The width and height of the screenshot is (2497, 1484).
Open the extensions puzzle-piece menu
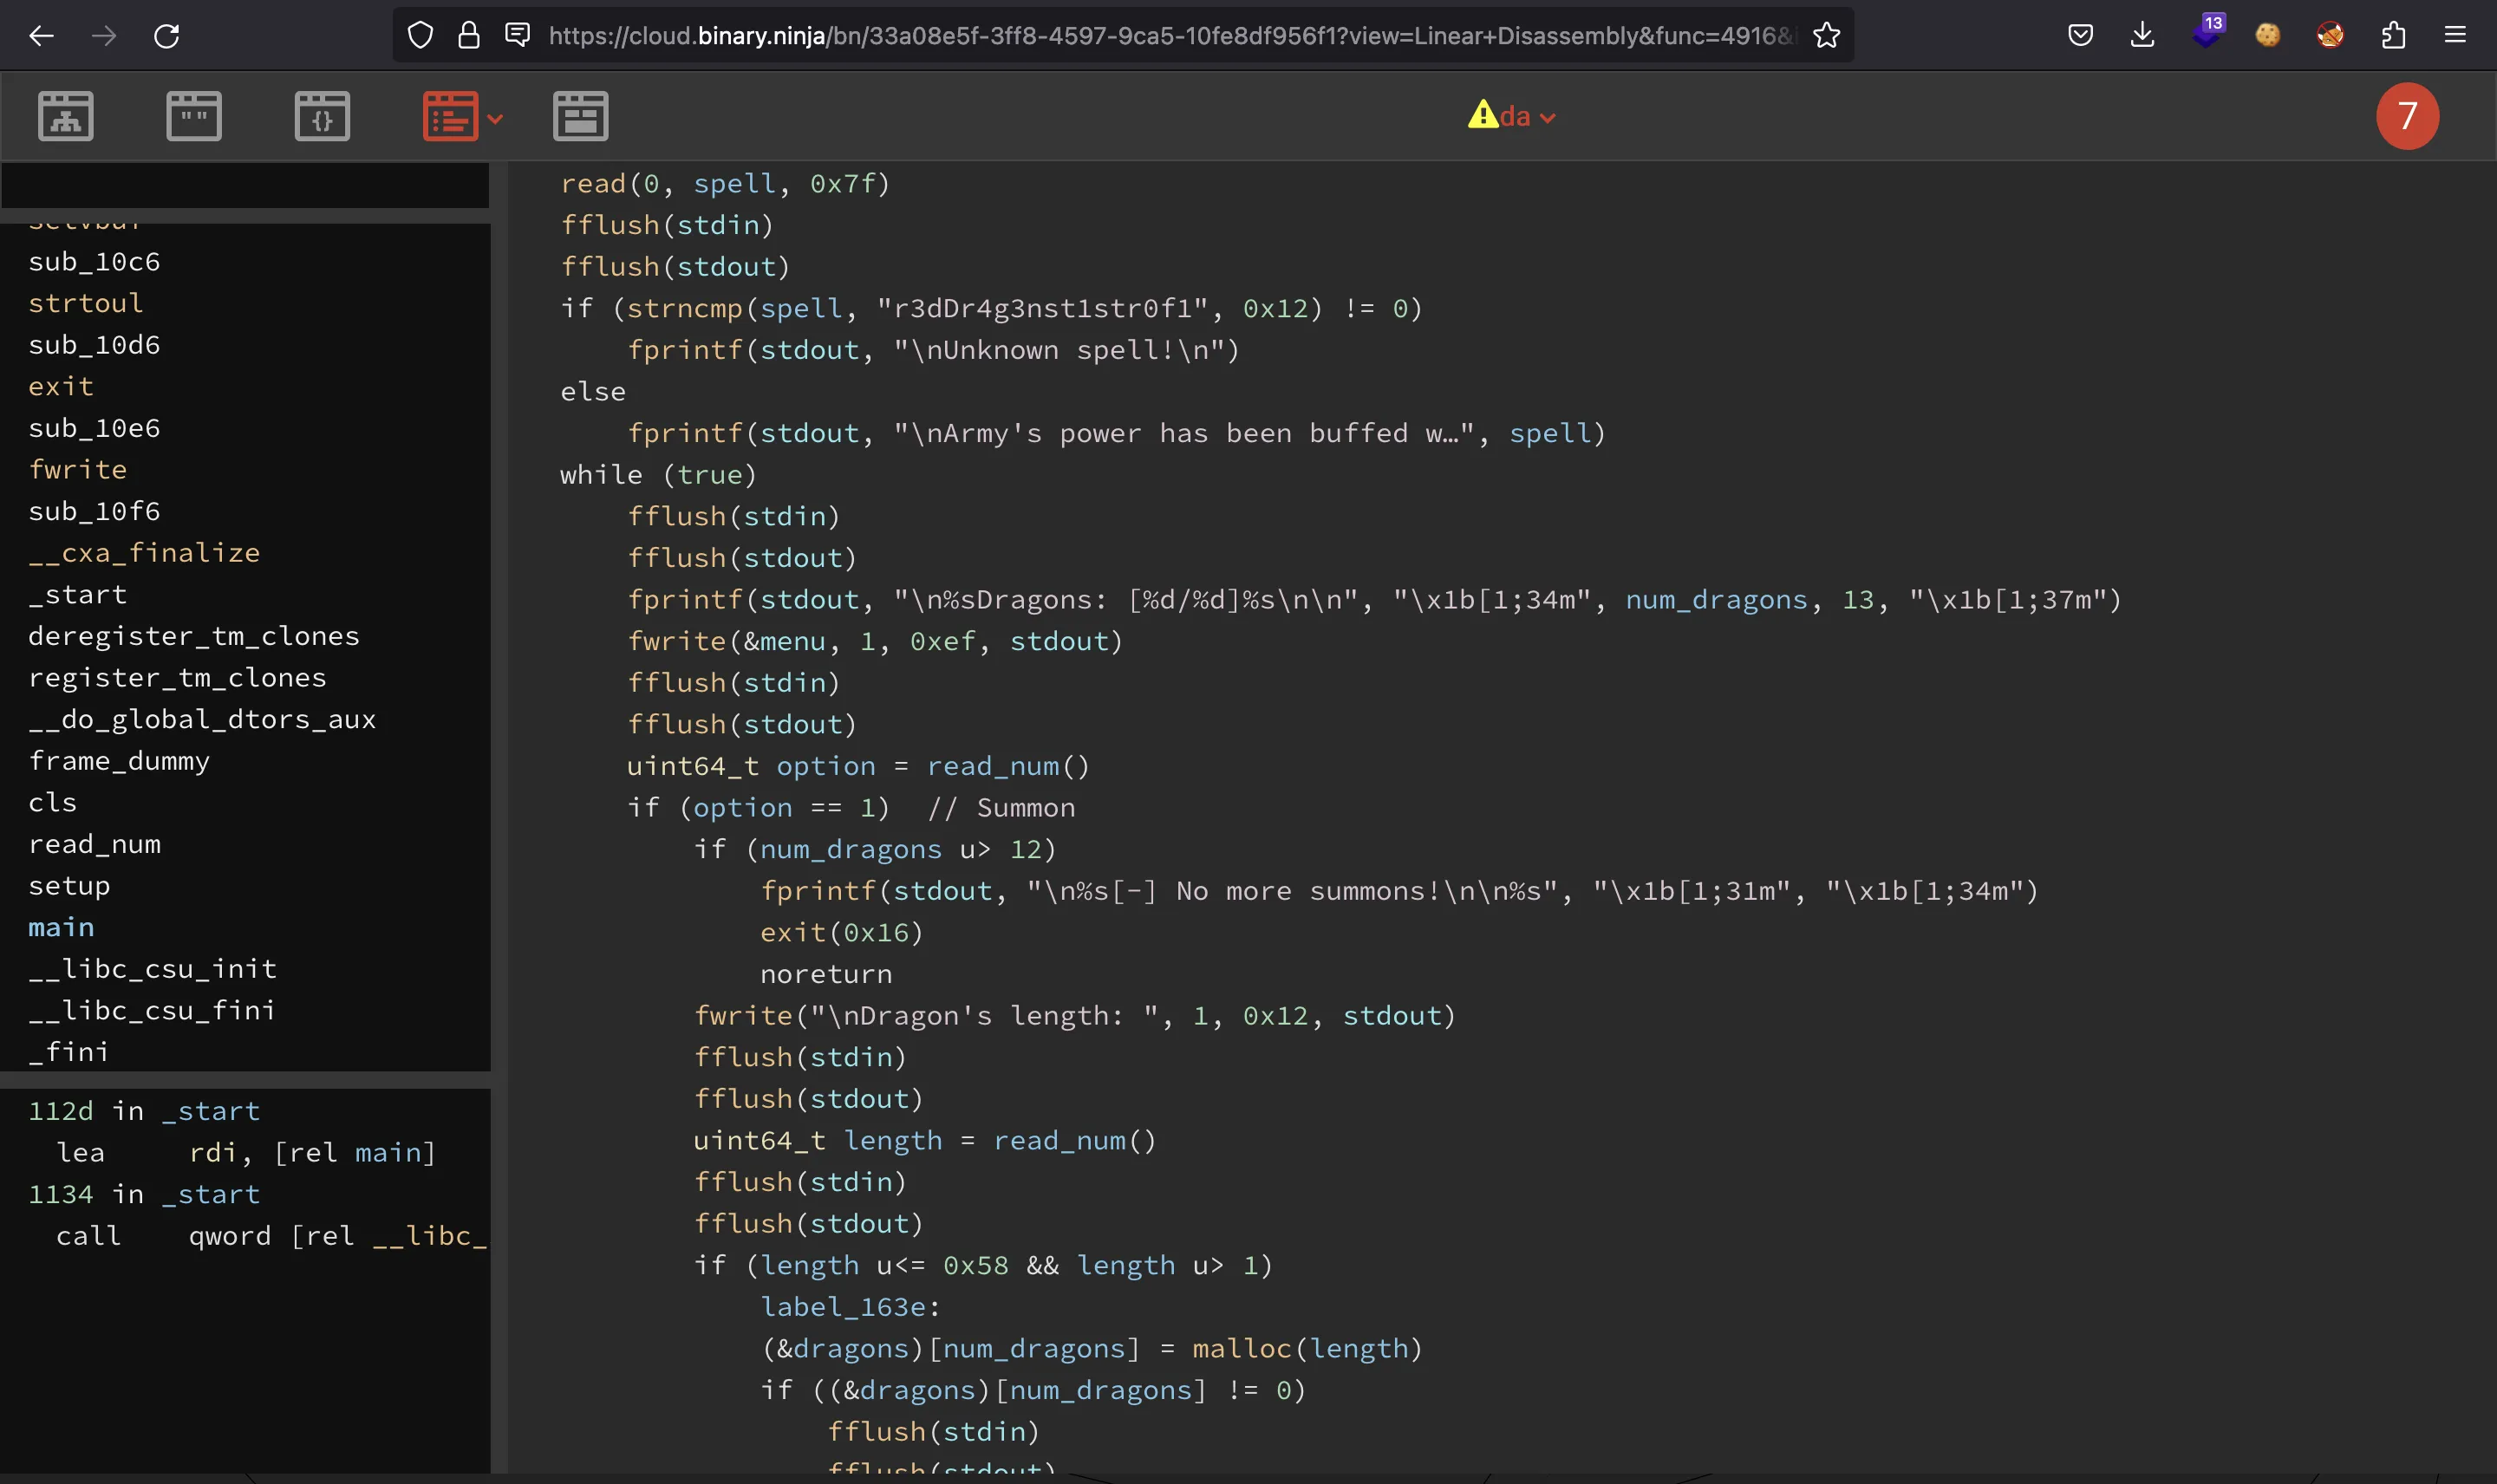pyautogui.click(x=2393, y=36)
